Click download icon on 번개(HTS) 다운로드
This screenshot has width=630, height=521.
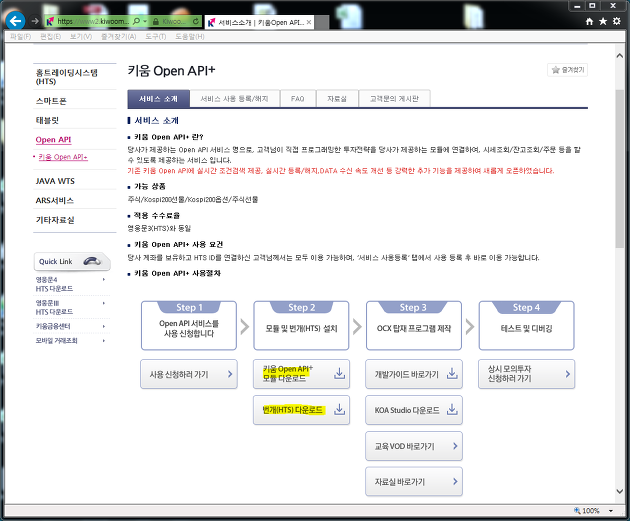point(340,410)
